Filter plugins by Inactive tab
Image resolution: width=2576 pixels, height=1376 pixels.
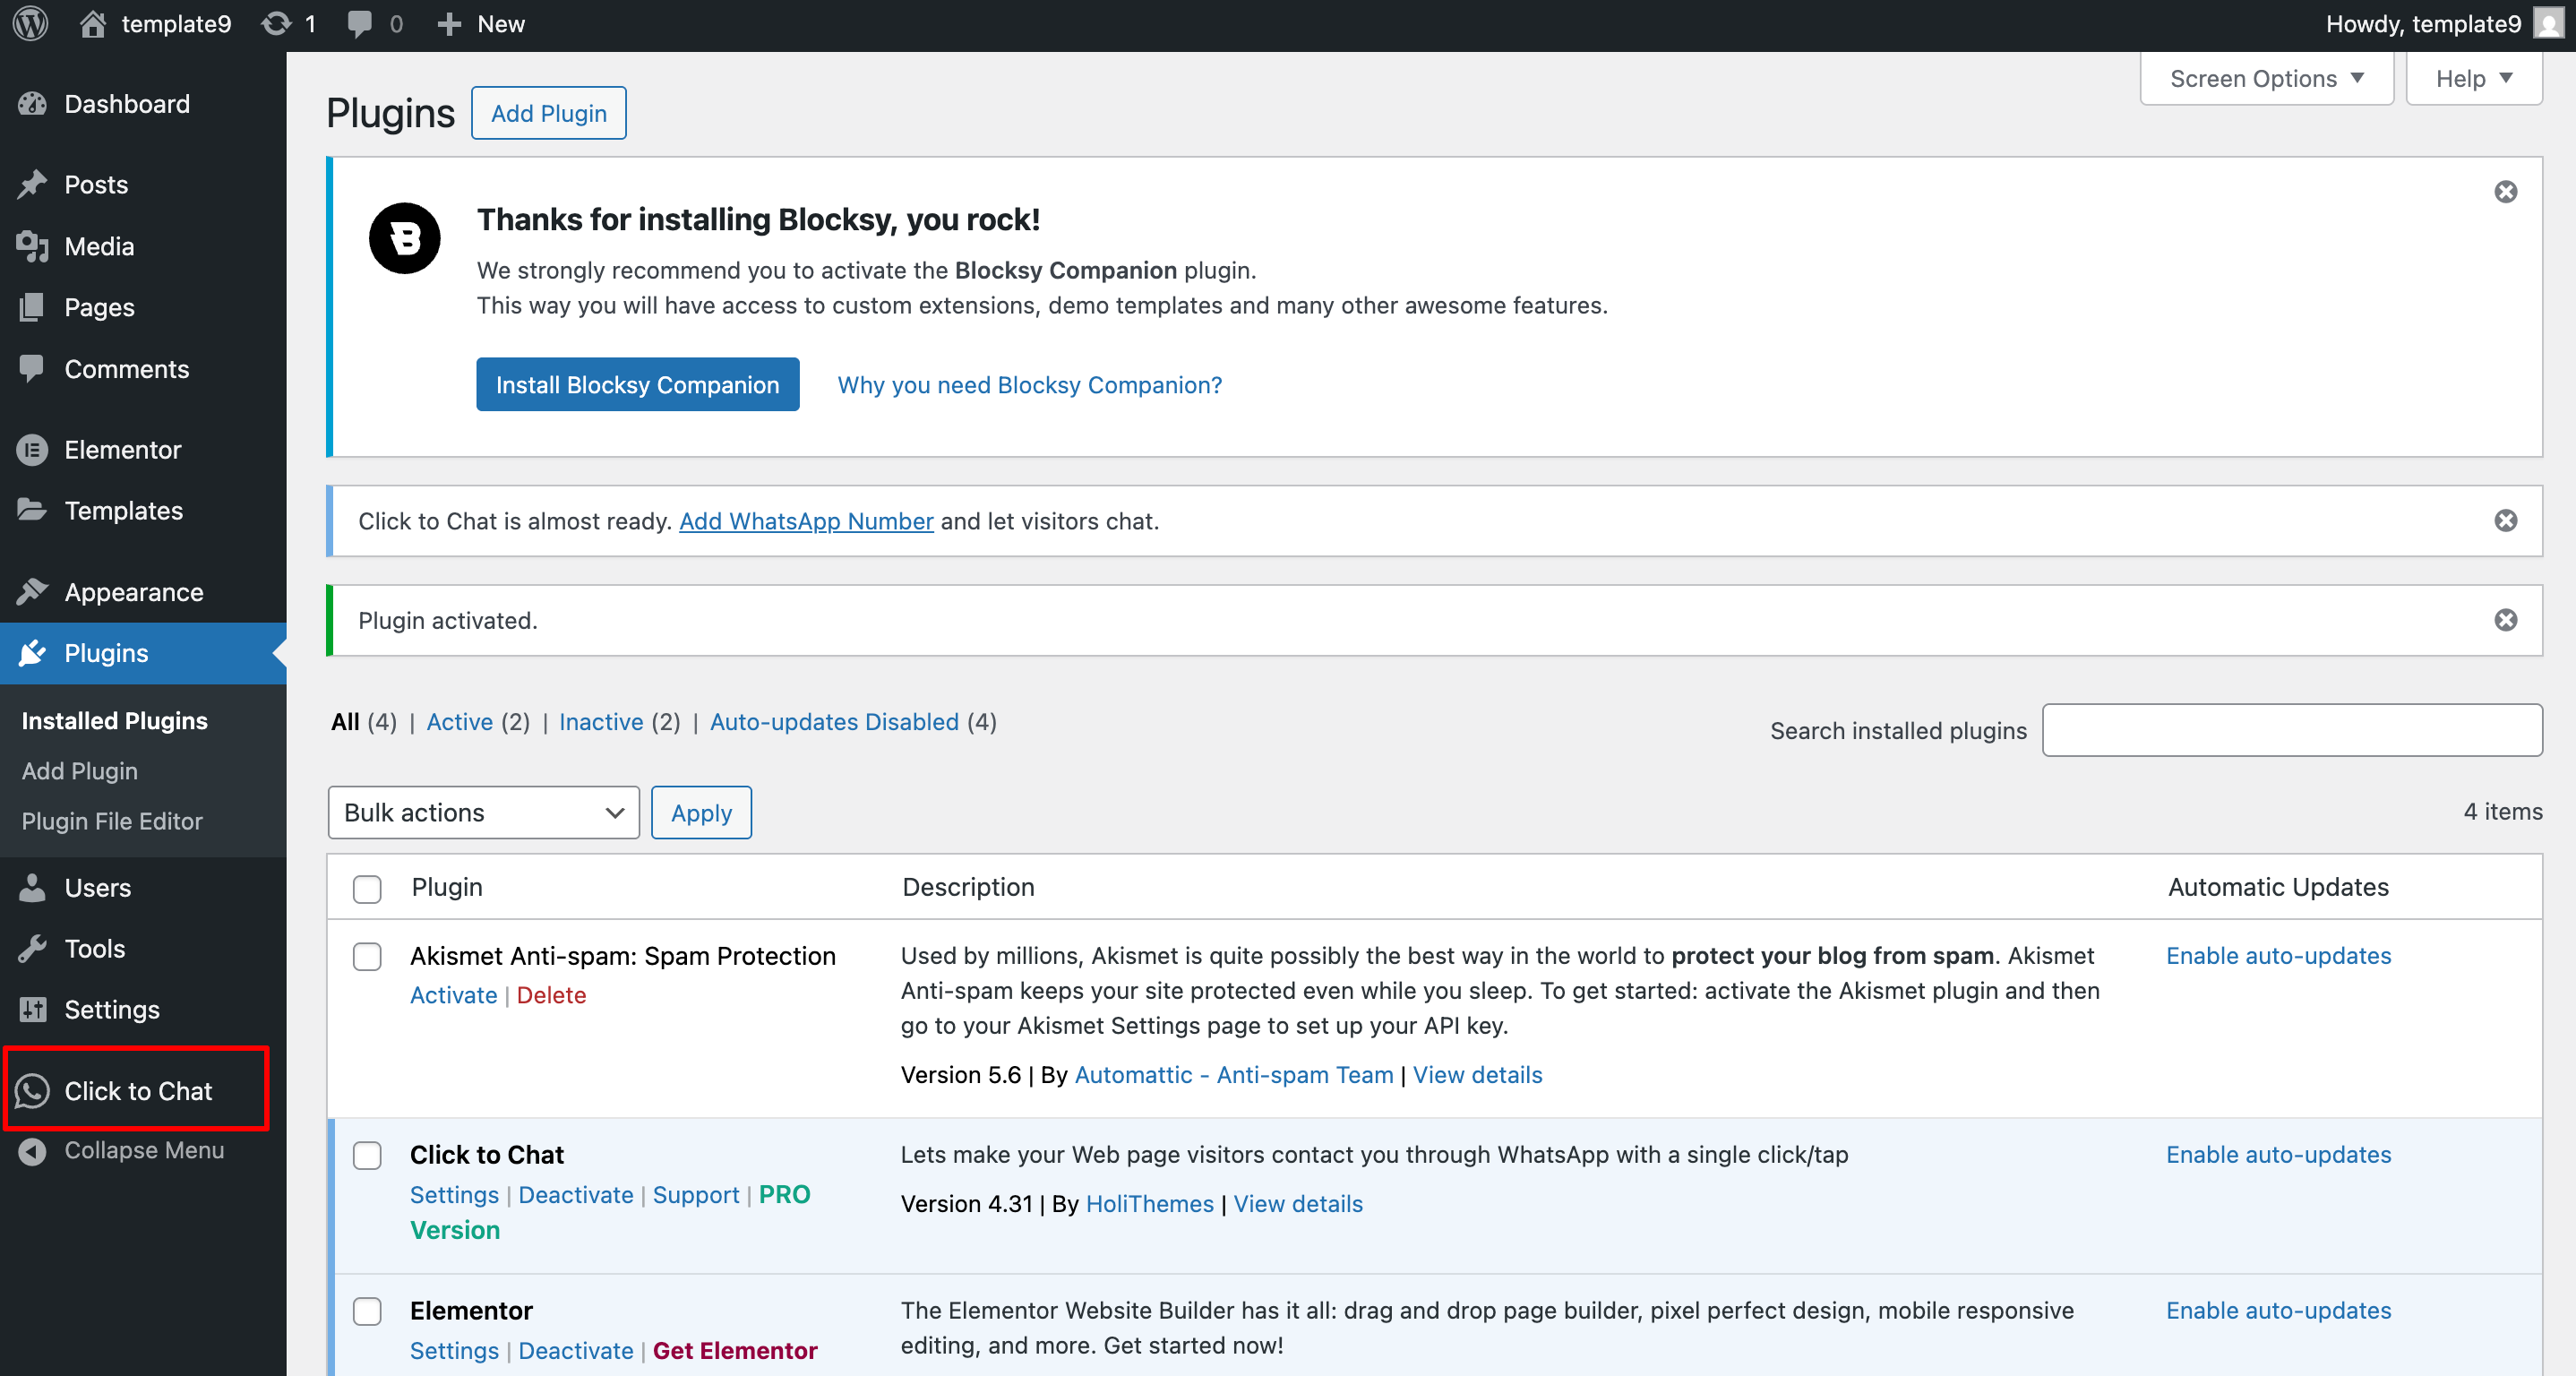point(601,722)
